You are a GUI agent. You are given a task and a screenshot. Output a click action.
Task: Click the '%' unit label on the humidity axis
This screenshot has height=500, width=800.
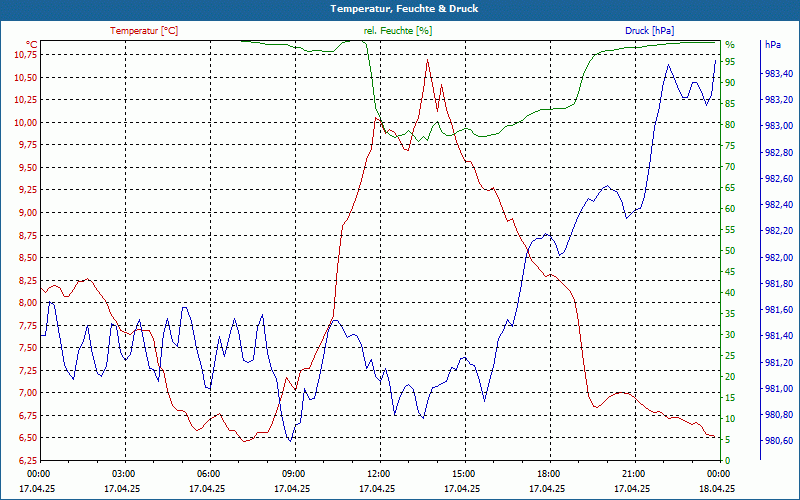click(x=730, y=44)
